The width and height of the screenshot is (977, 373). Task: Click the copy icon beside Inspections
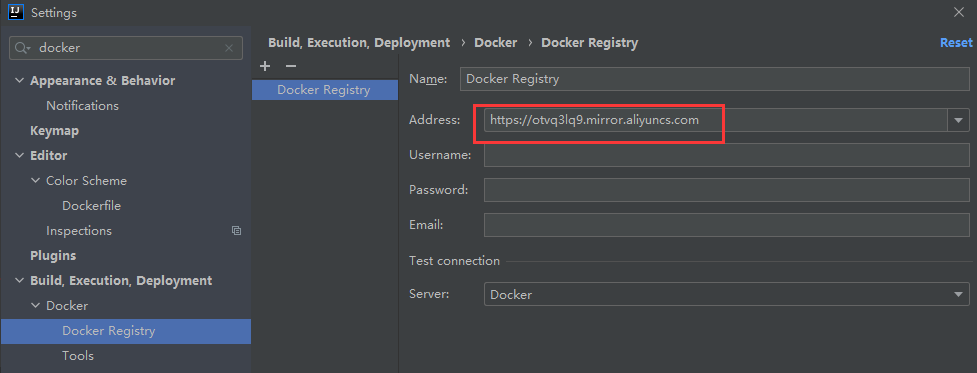tap(236, 230)
